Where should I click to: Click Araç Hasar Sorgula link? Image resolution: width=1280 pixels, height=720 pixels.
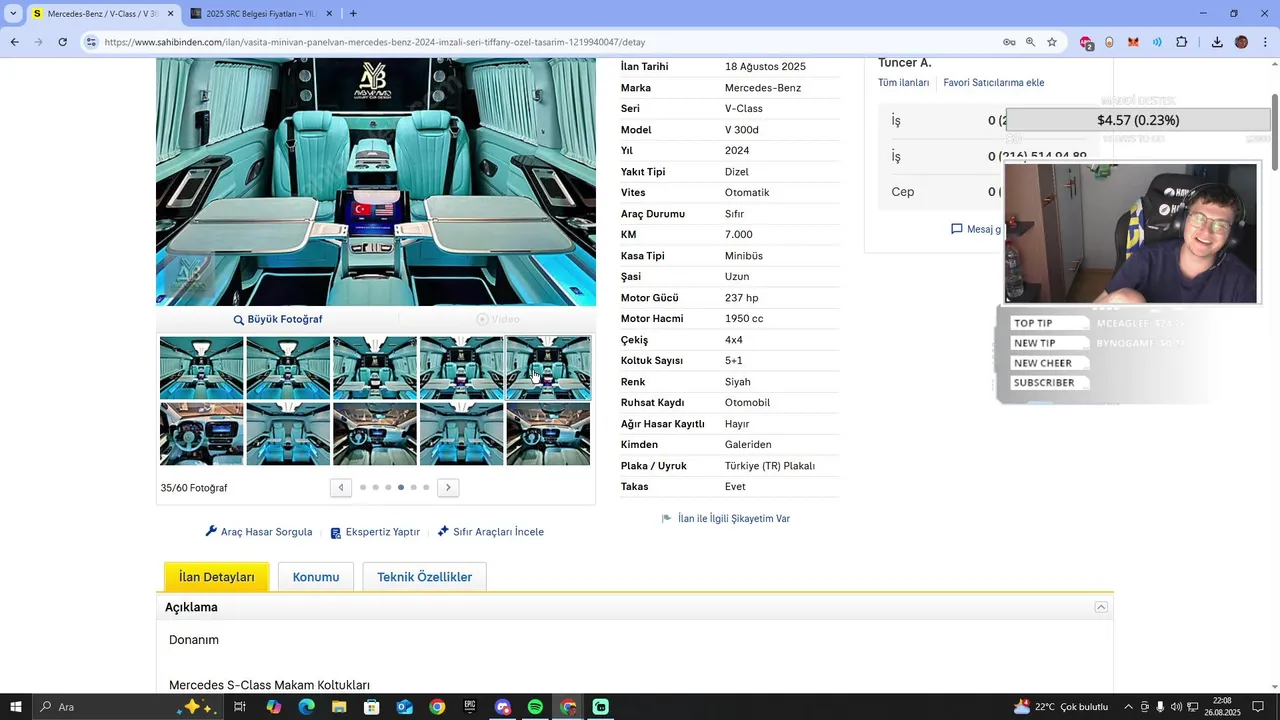(x=259, y=532)
